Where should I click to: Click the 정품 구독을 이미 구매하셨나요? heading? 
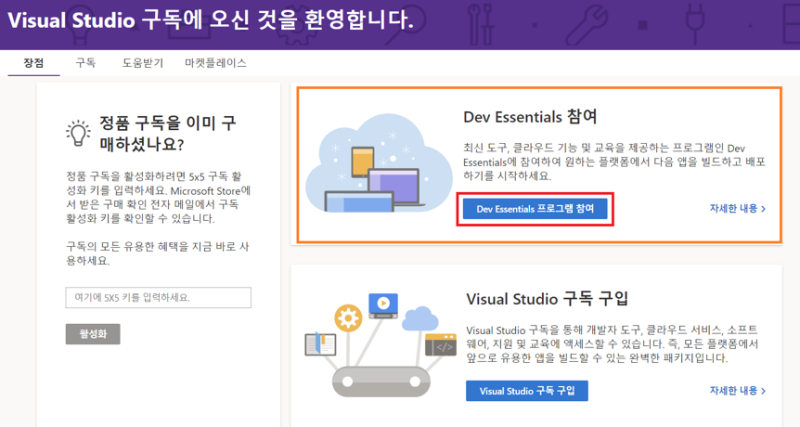pos(167,133)
